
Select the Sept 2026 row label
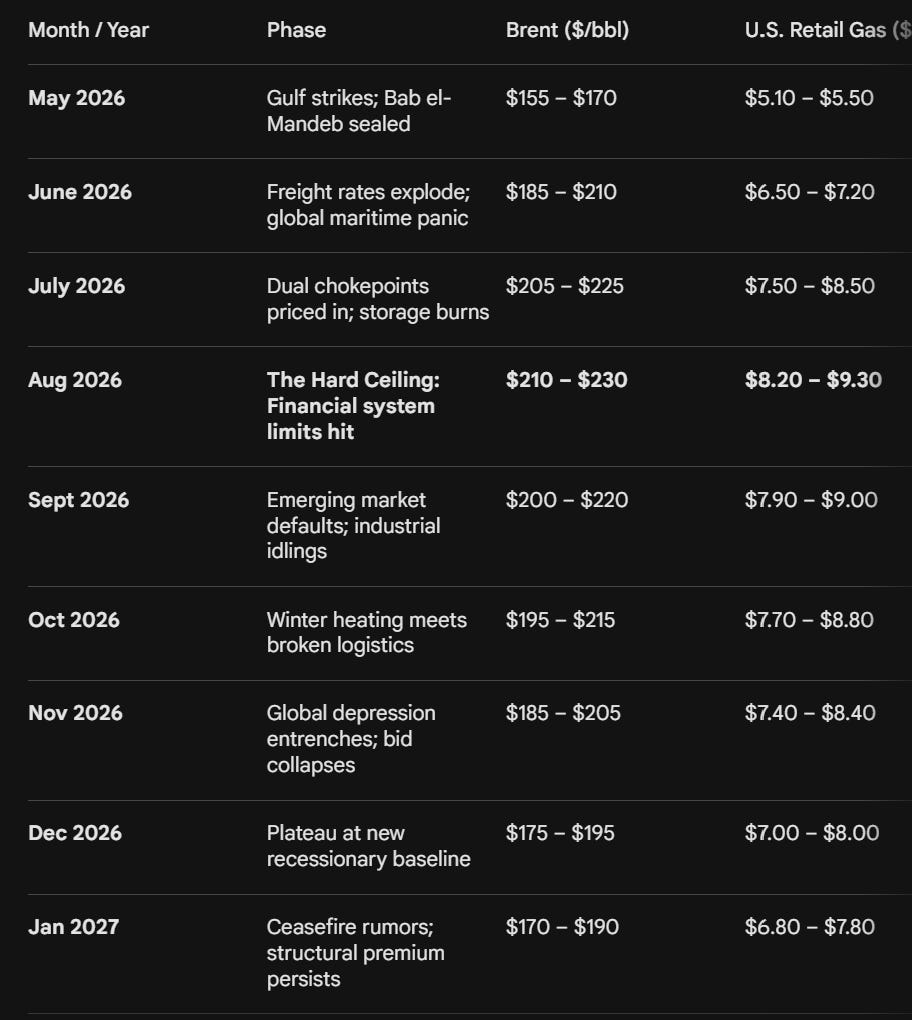tap(79, 500)
